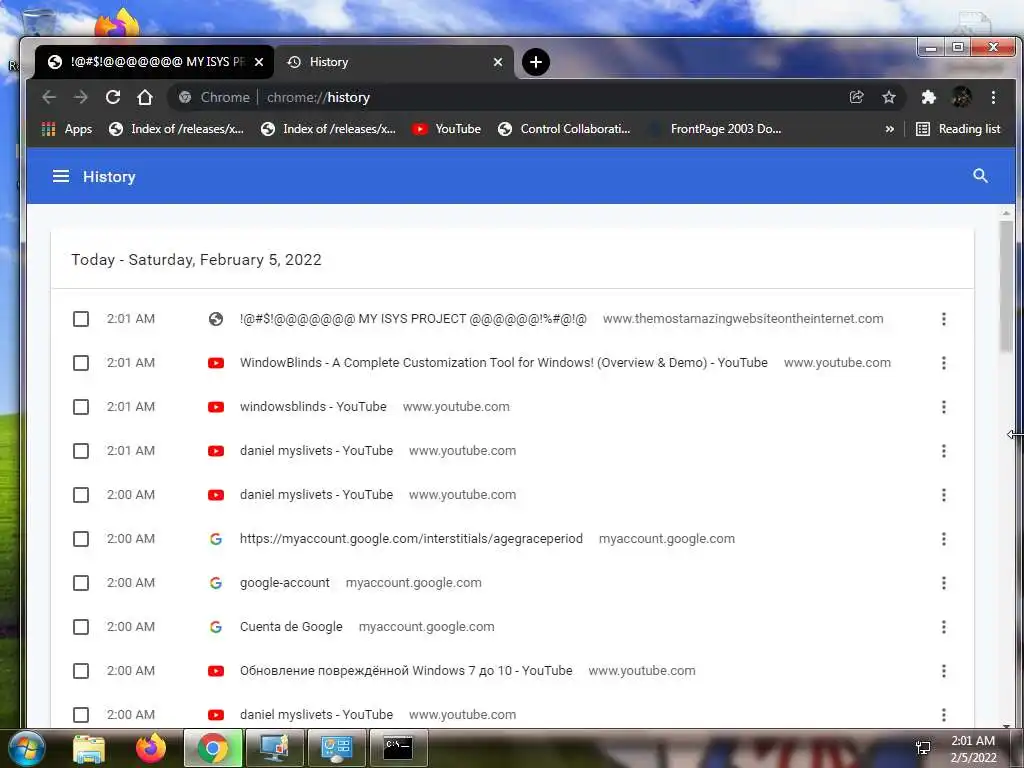Open actions menu for WindowBlinds Customization entry
Viewport: 1024px width, 768px height.
coord(944,363)
